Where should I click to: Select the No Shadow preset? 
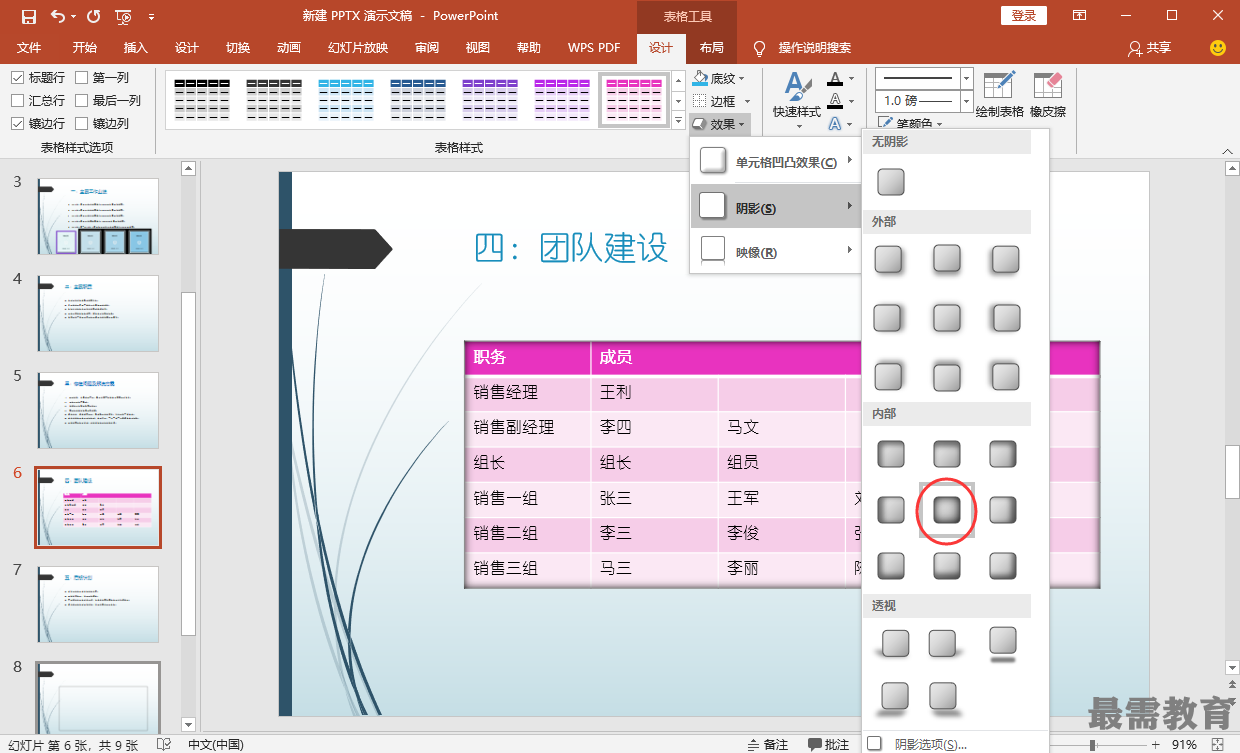pyautogui.click(x=890, y=182)
